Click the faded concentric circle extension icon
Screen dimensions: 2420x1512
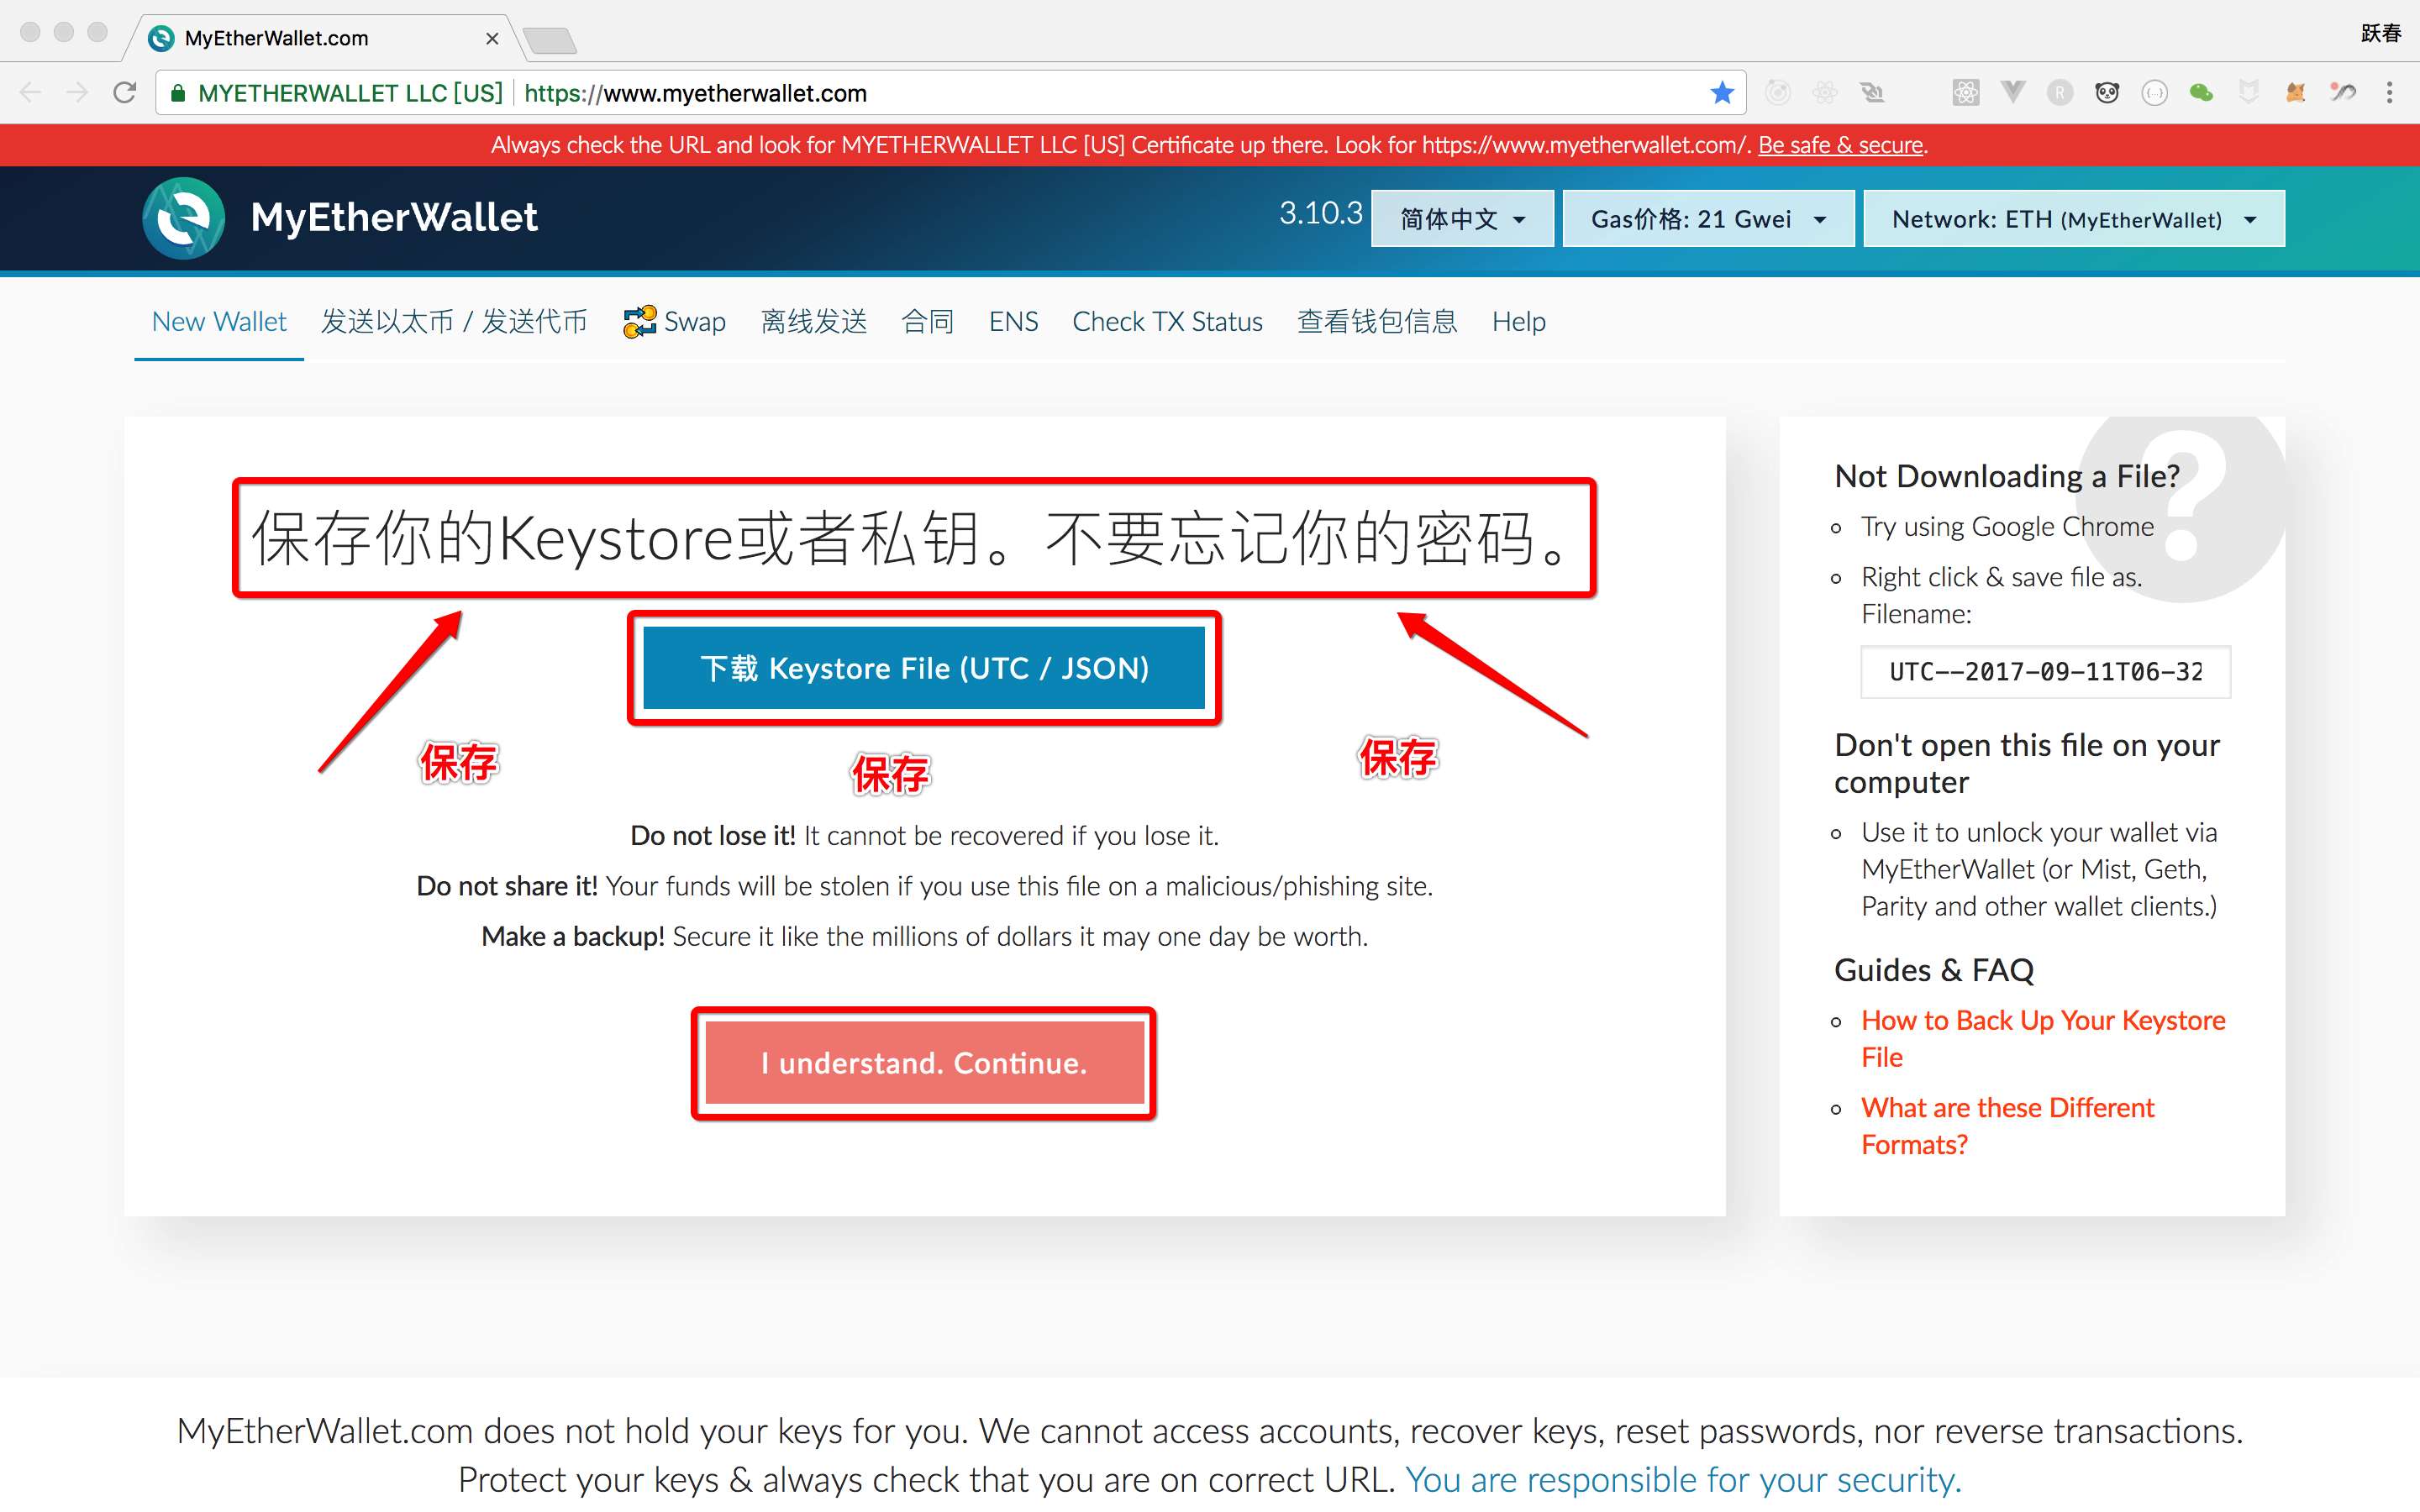click(x=1777, y=93)
